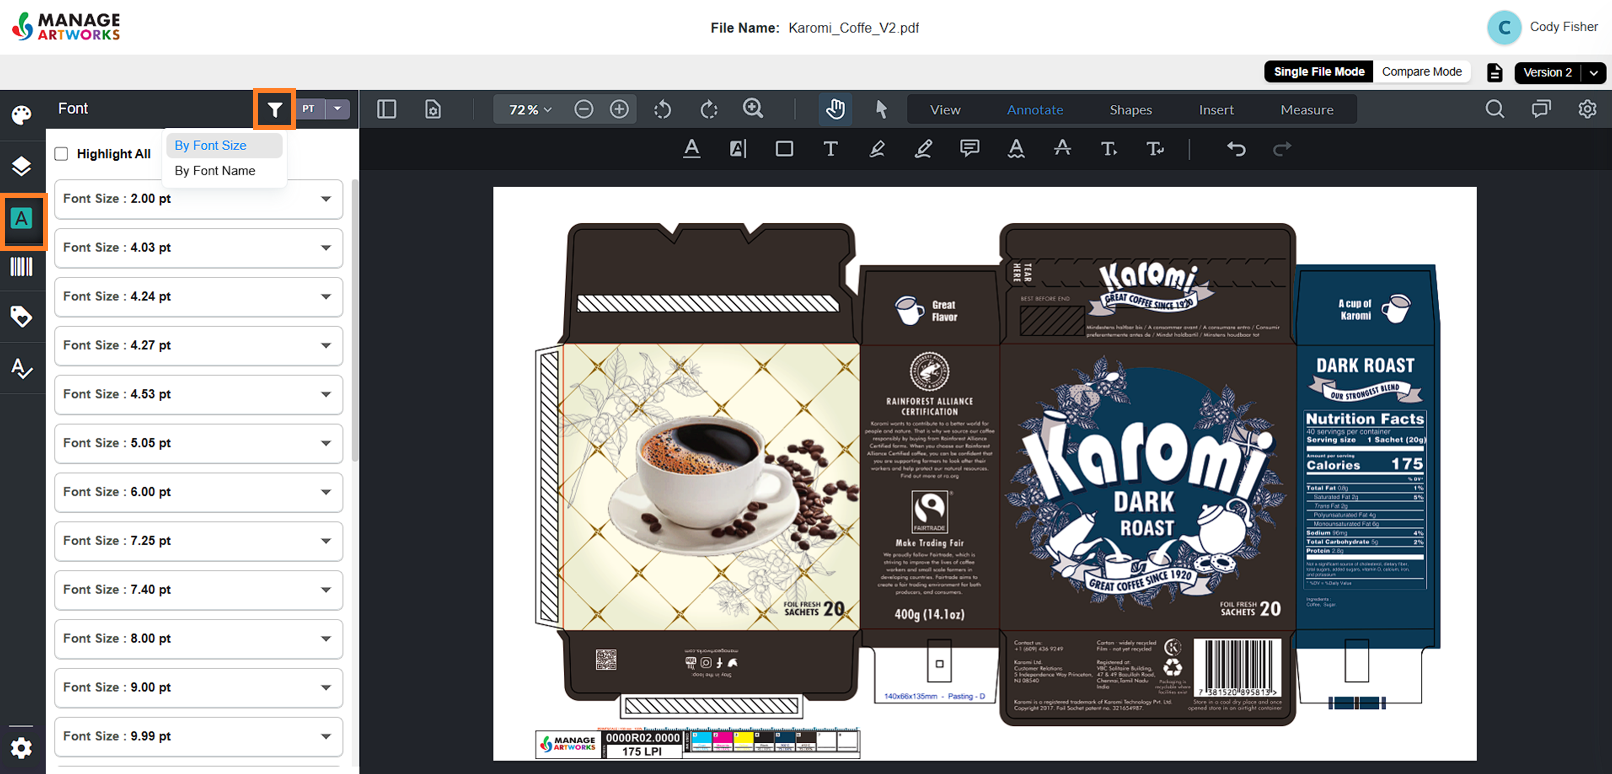Open viewer settings gear icon
Viewport: 1612px width, 774px height.
pyautogui.click(x=1587, y=109)
